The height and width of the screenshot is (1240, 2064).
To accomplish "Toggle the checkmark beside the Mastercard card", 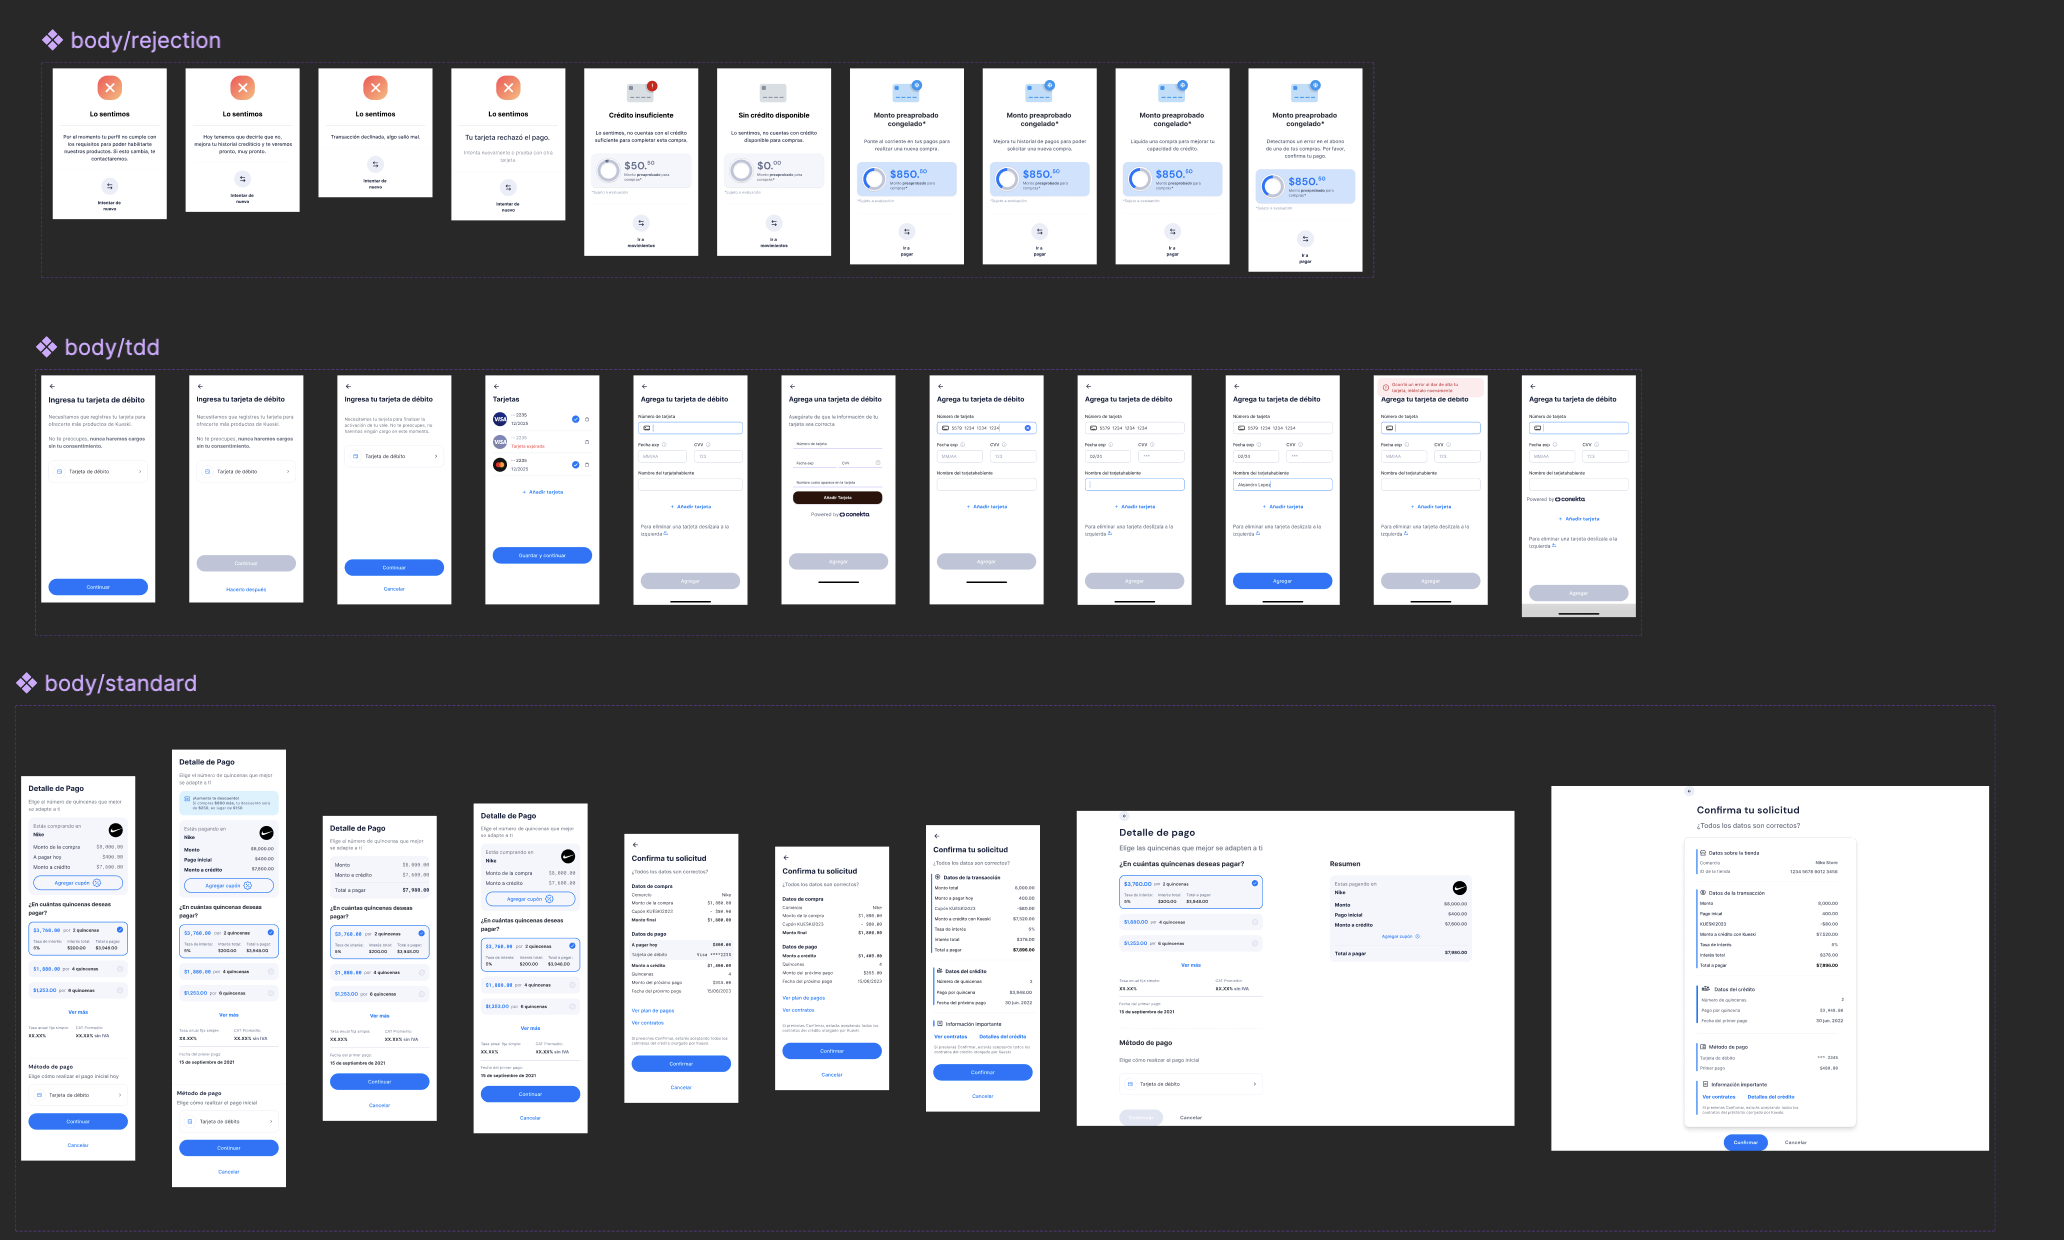I will click(x=575, y=464).
